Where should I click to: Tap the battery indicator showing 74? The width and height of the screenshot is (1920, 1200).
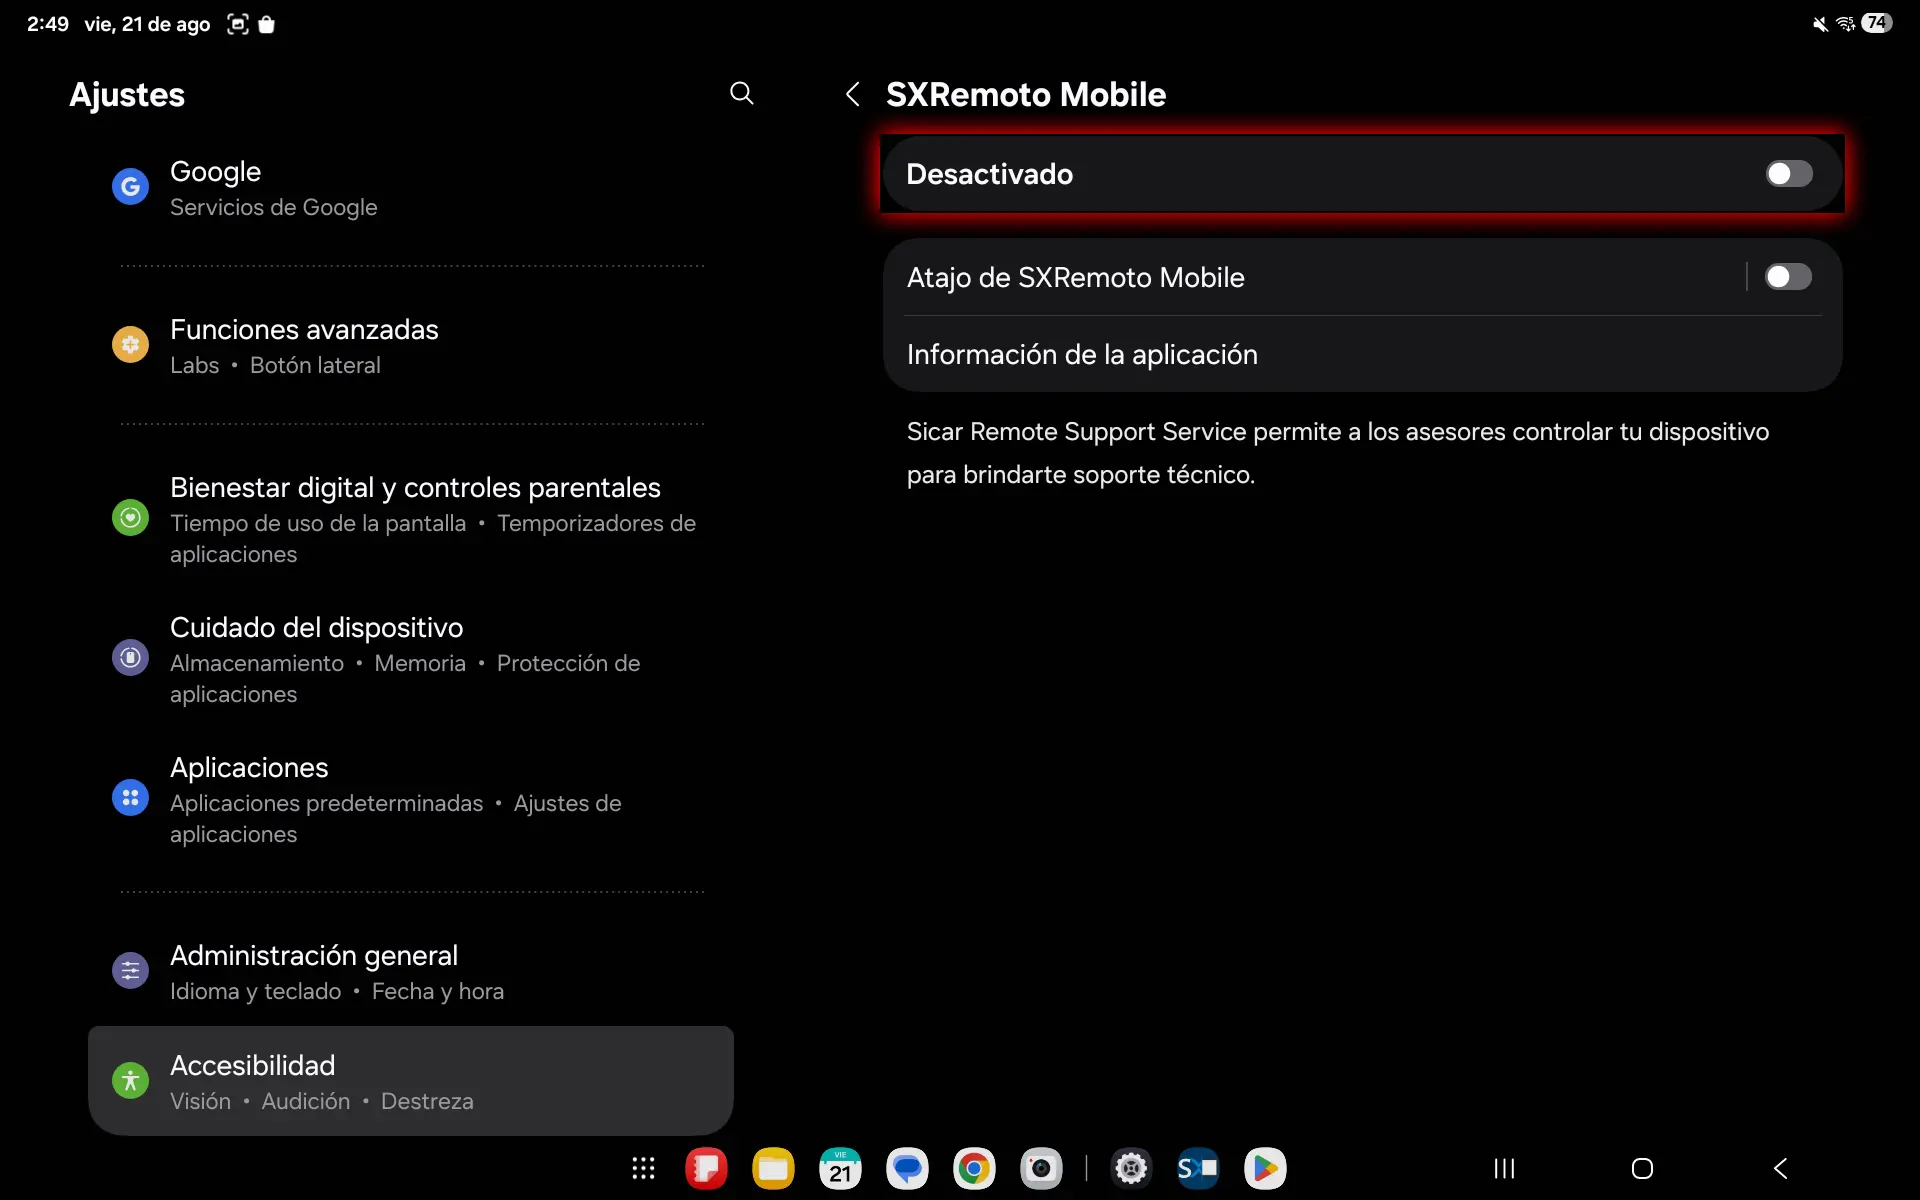(x=1876, y=23)
